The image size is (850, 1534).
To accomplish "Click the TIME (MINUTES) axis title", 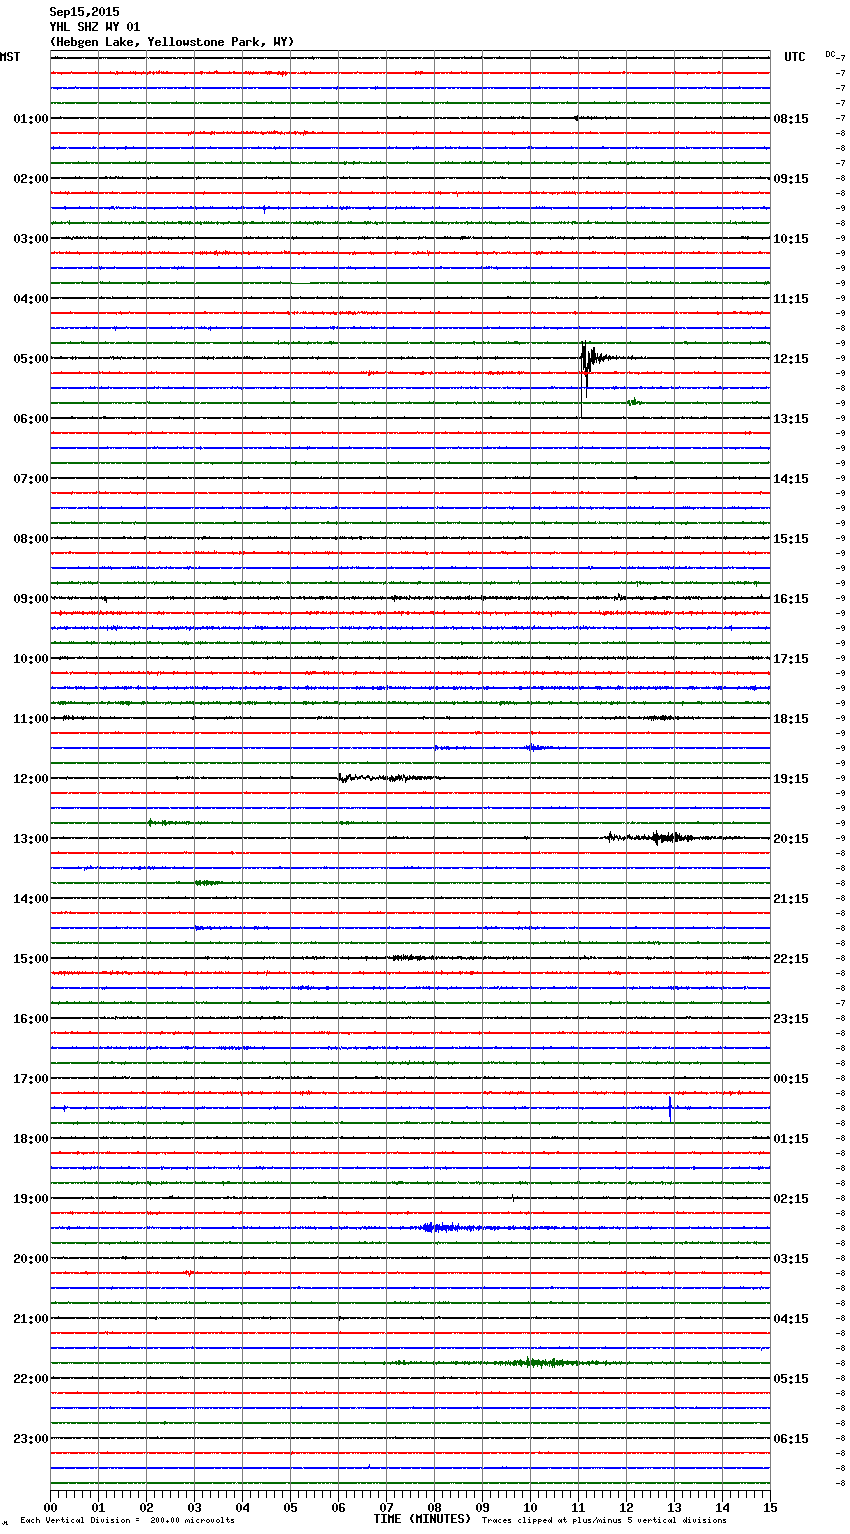I will 422,1519.
